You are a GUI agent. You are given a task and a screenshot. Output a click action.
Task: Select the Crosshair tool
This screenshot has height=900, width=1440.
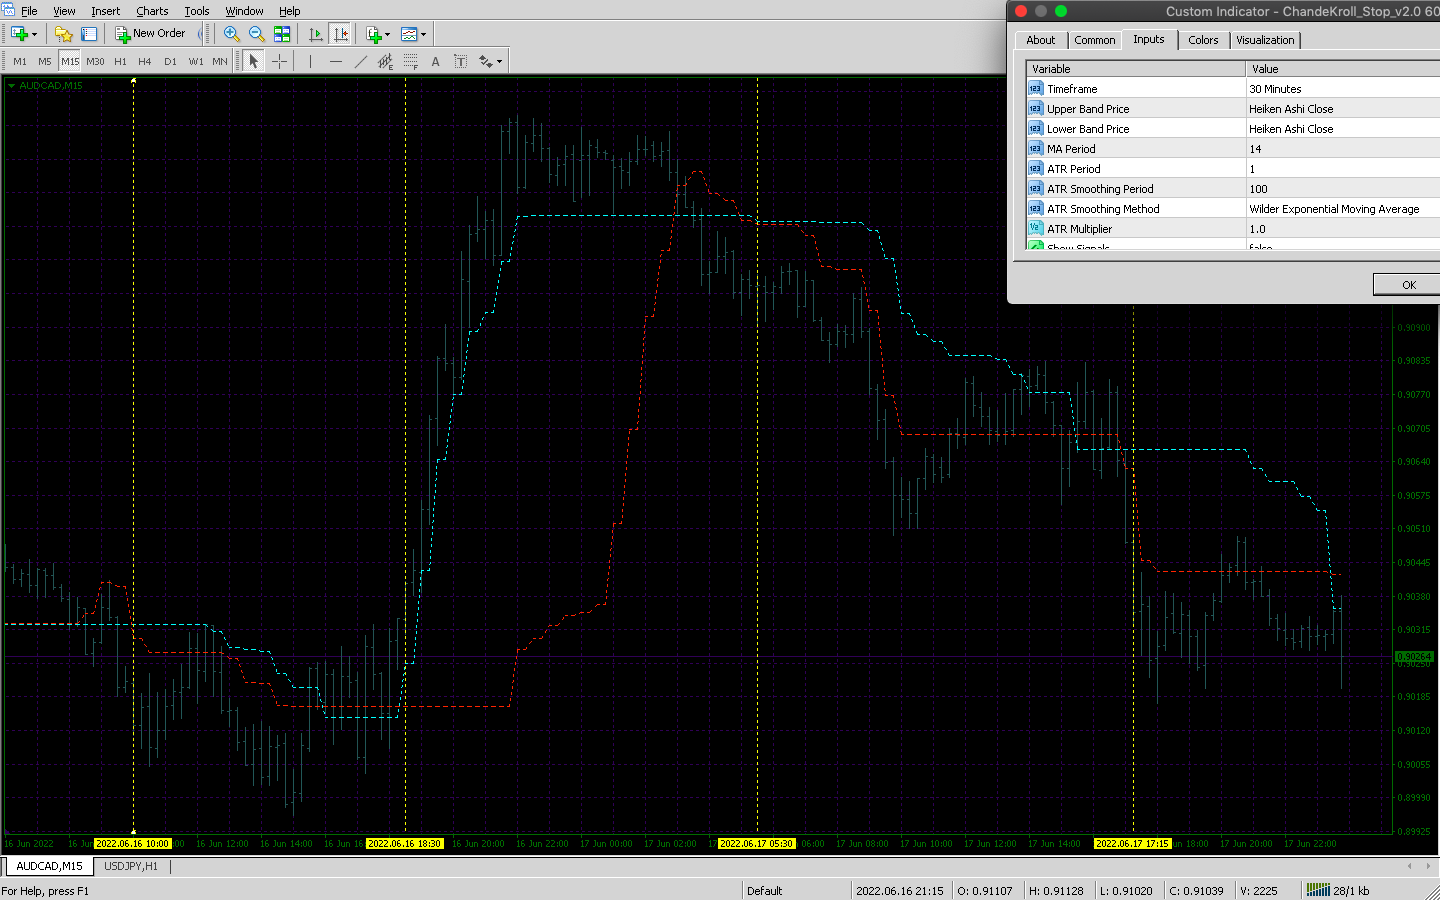pyautogui.click(x=279, y=61)
